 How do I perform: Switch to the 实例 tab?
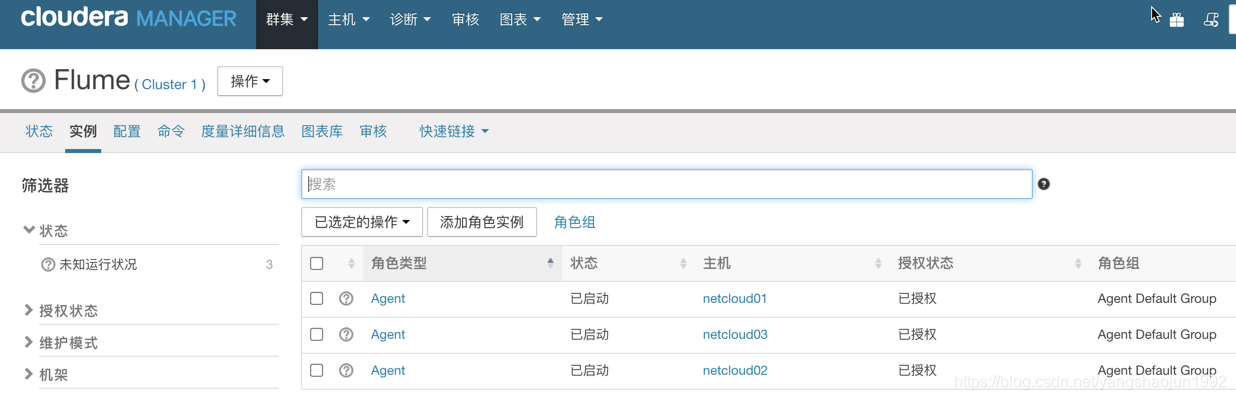click(83, 131)
